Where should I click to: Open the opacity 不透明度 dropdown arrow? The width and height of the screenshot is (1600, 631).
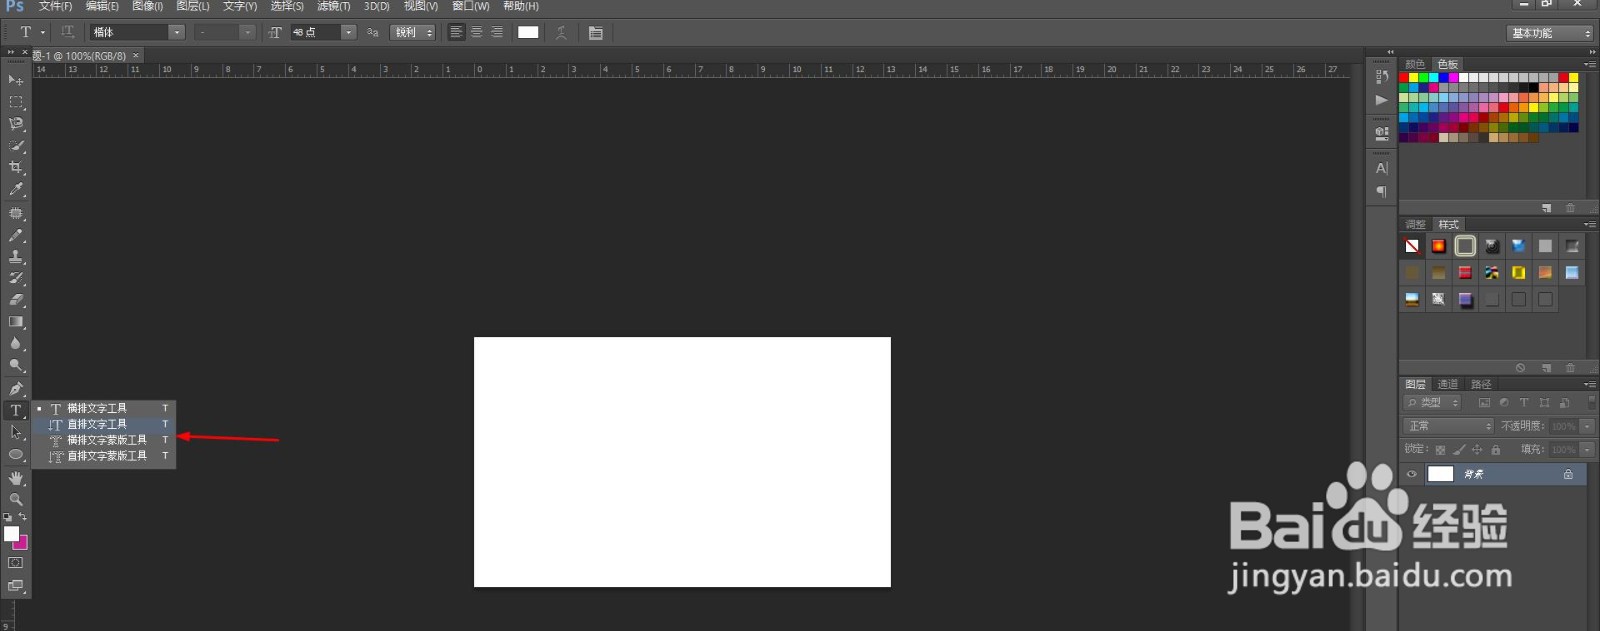click(x=1587, y=426)
